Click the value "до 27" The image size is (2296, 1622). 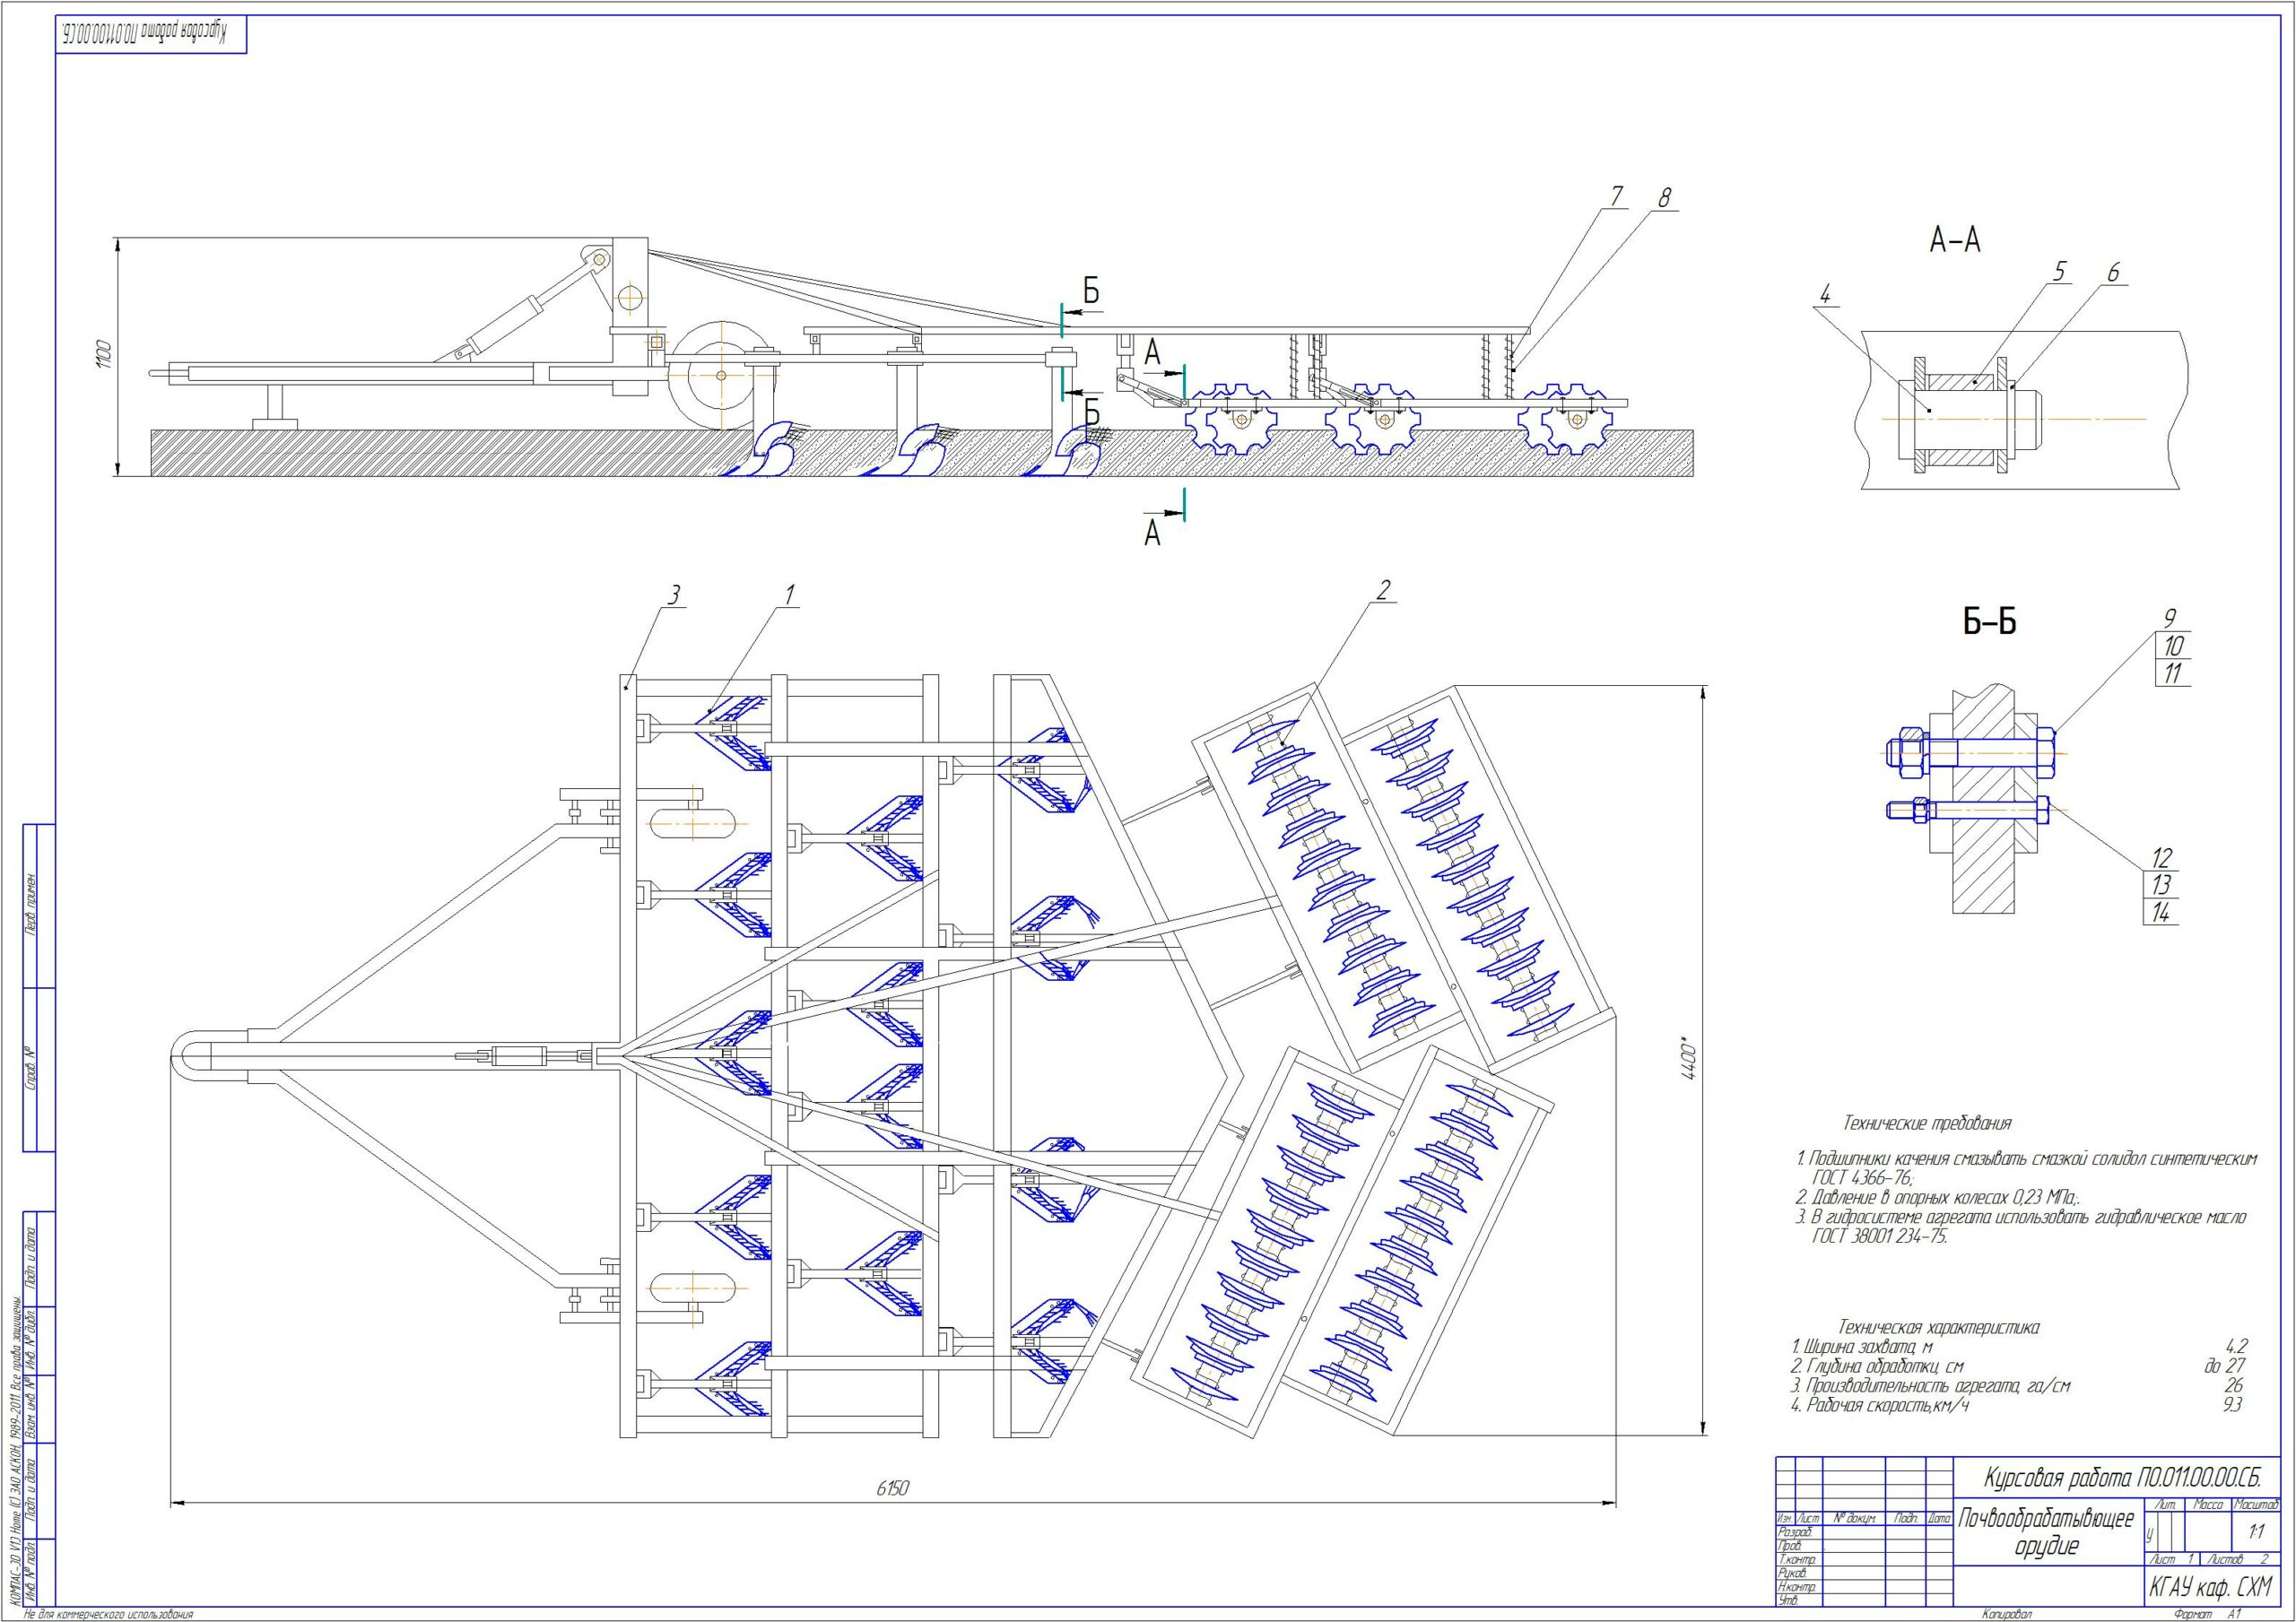click(x=2225, y=1366)
